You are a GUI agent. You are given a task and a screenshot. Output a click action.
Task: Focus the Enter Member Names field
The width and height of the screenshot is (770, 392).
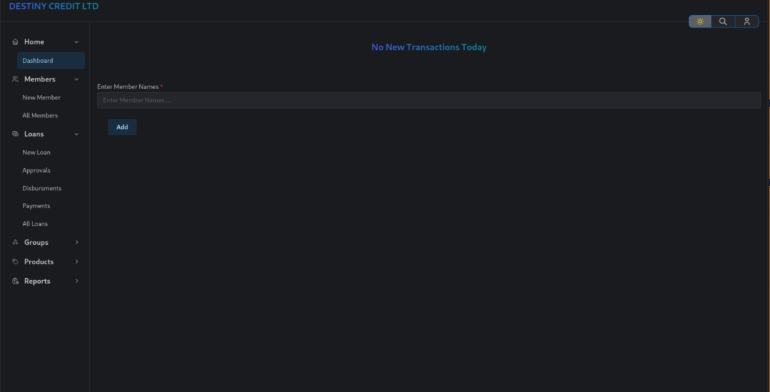pyautogui.click(x=429, y=100)
